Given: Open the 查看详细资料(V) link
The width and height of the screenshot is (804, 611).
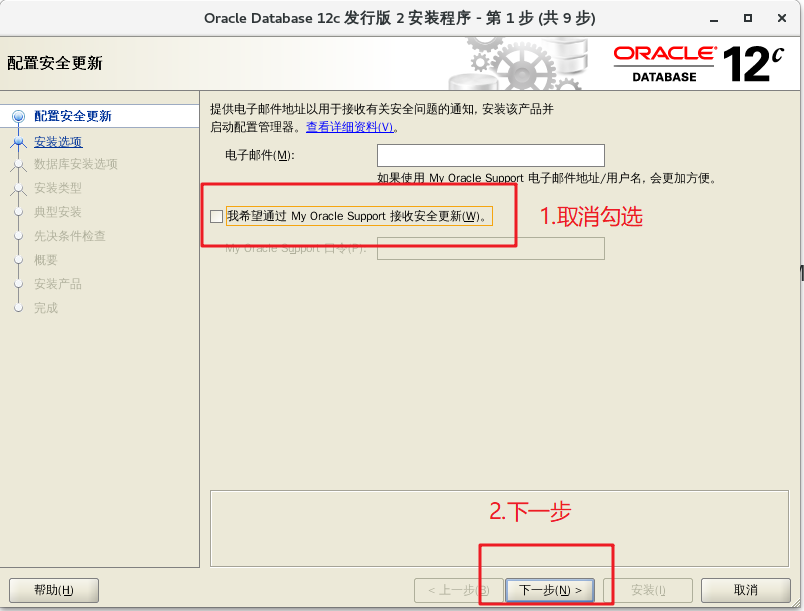Looking at the screenshot, I should (350, 127).
